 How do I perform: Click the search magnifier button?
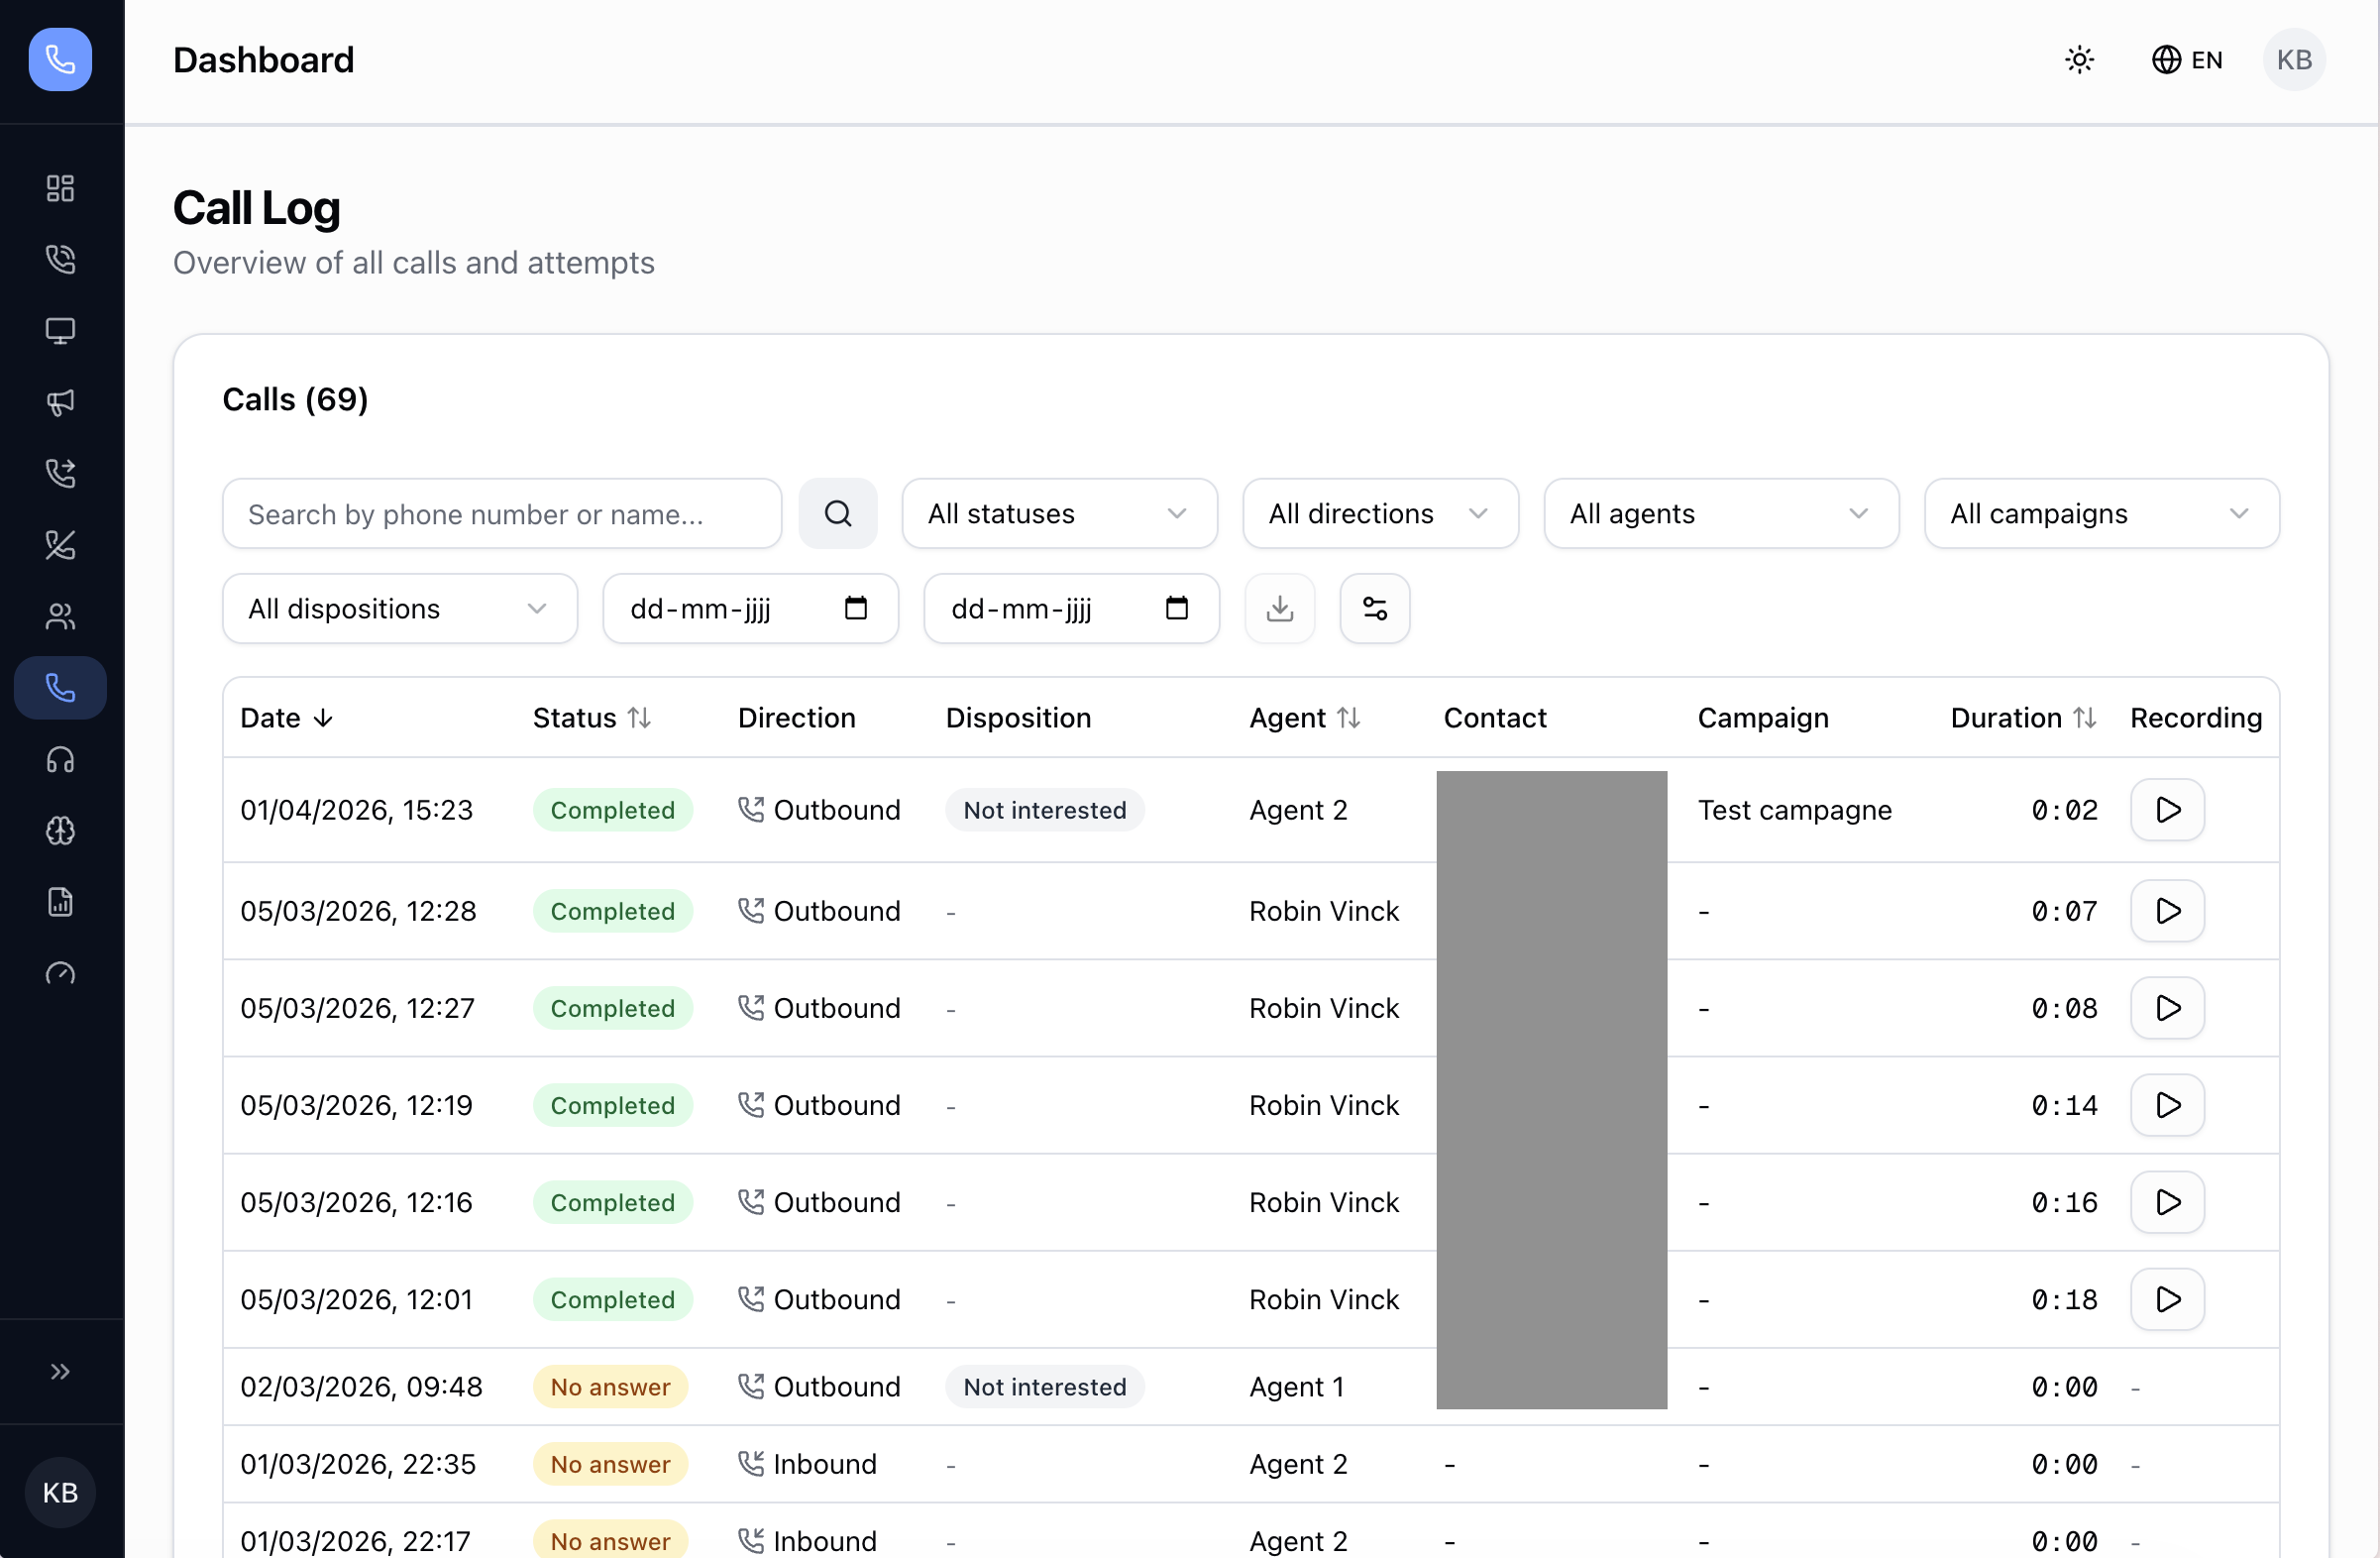click(x=837, y=514)
